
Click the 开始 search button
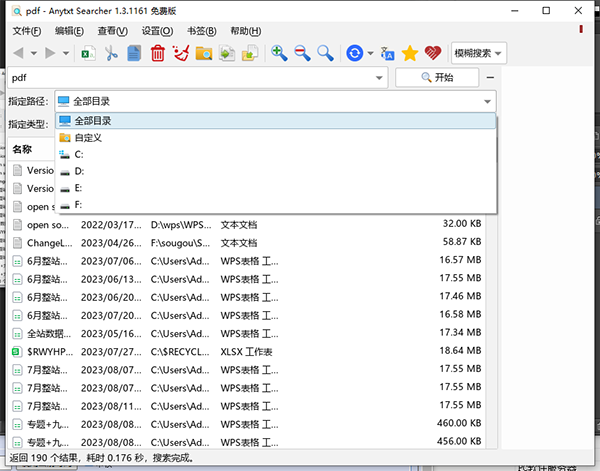pos(436,78)
